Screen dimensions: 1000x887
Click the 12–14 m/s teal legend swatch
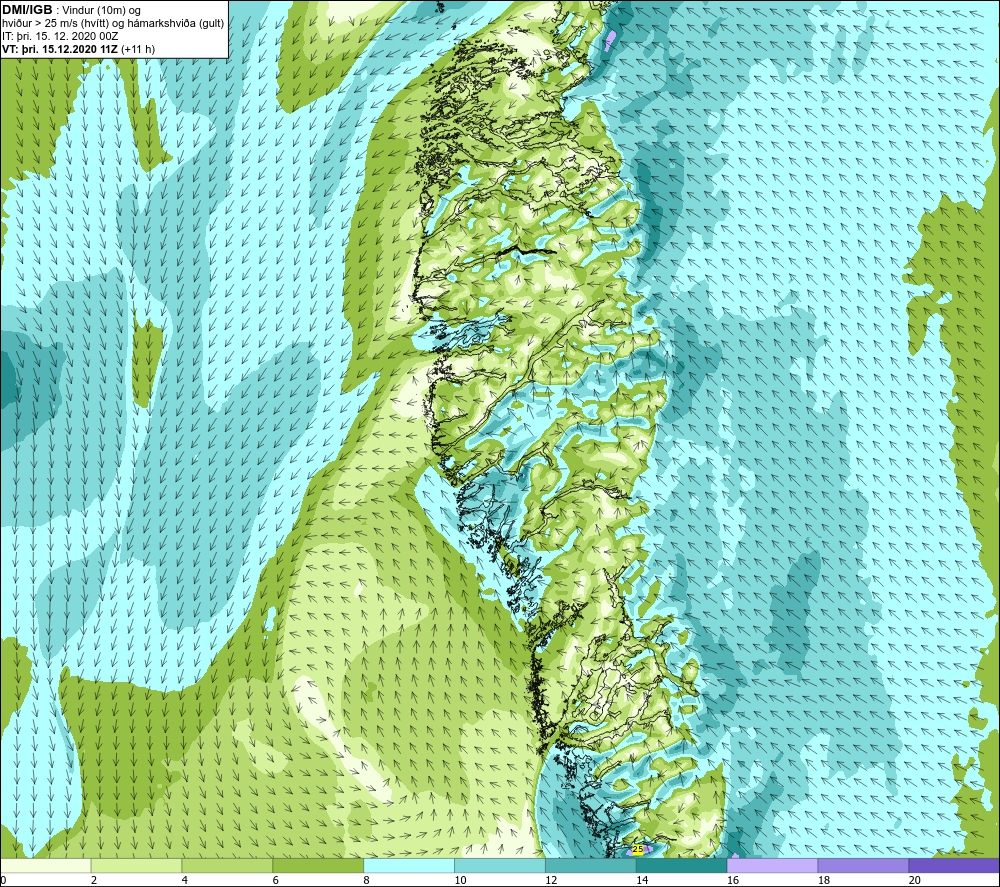pos(591,865)
